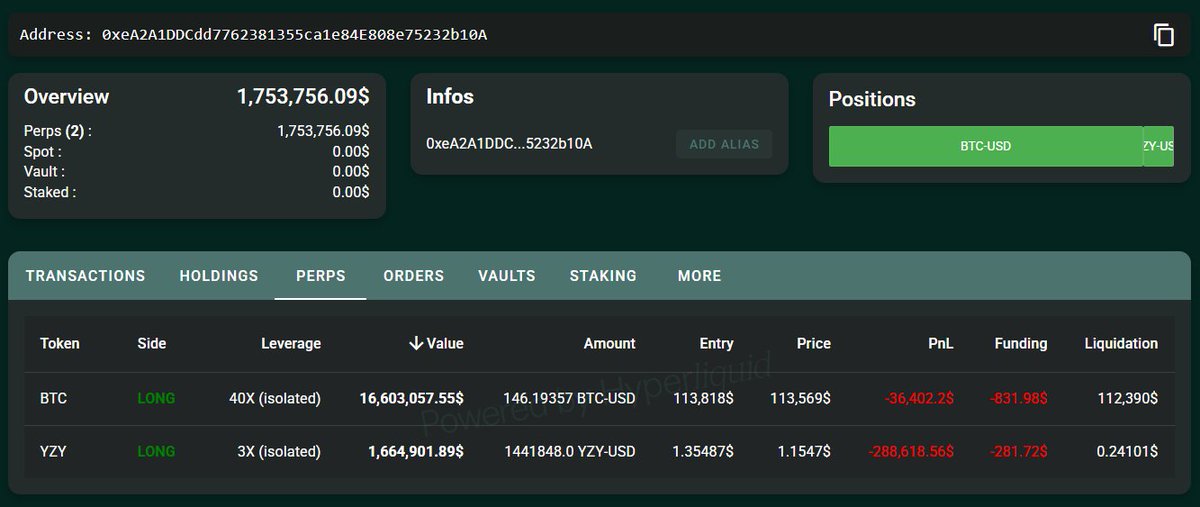Image resolution: width=1200 pixels, height=507 pixels.
Task: Open the TRANSACTIONS tab
Action: 85,276
